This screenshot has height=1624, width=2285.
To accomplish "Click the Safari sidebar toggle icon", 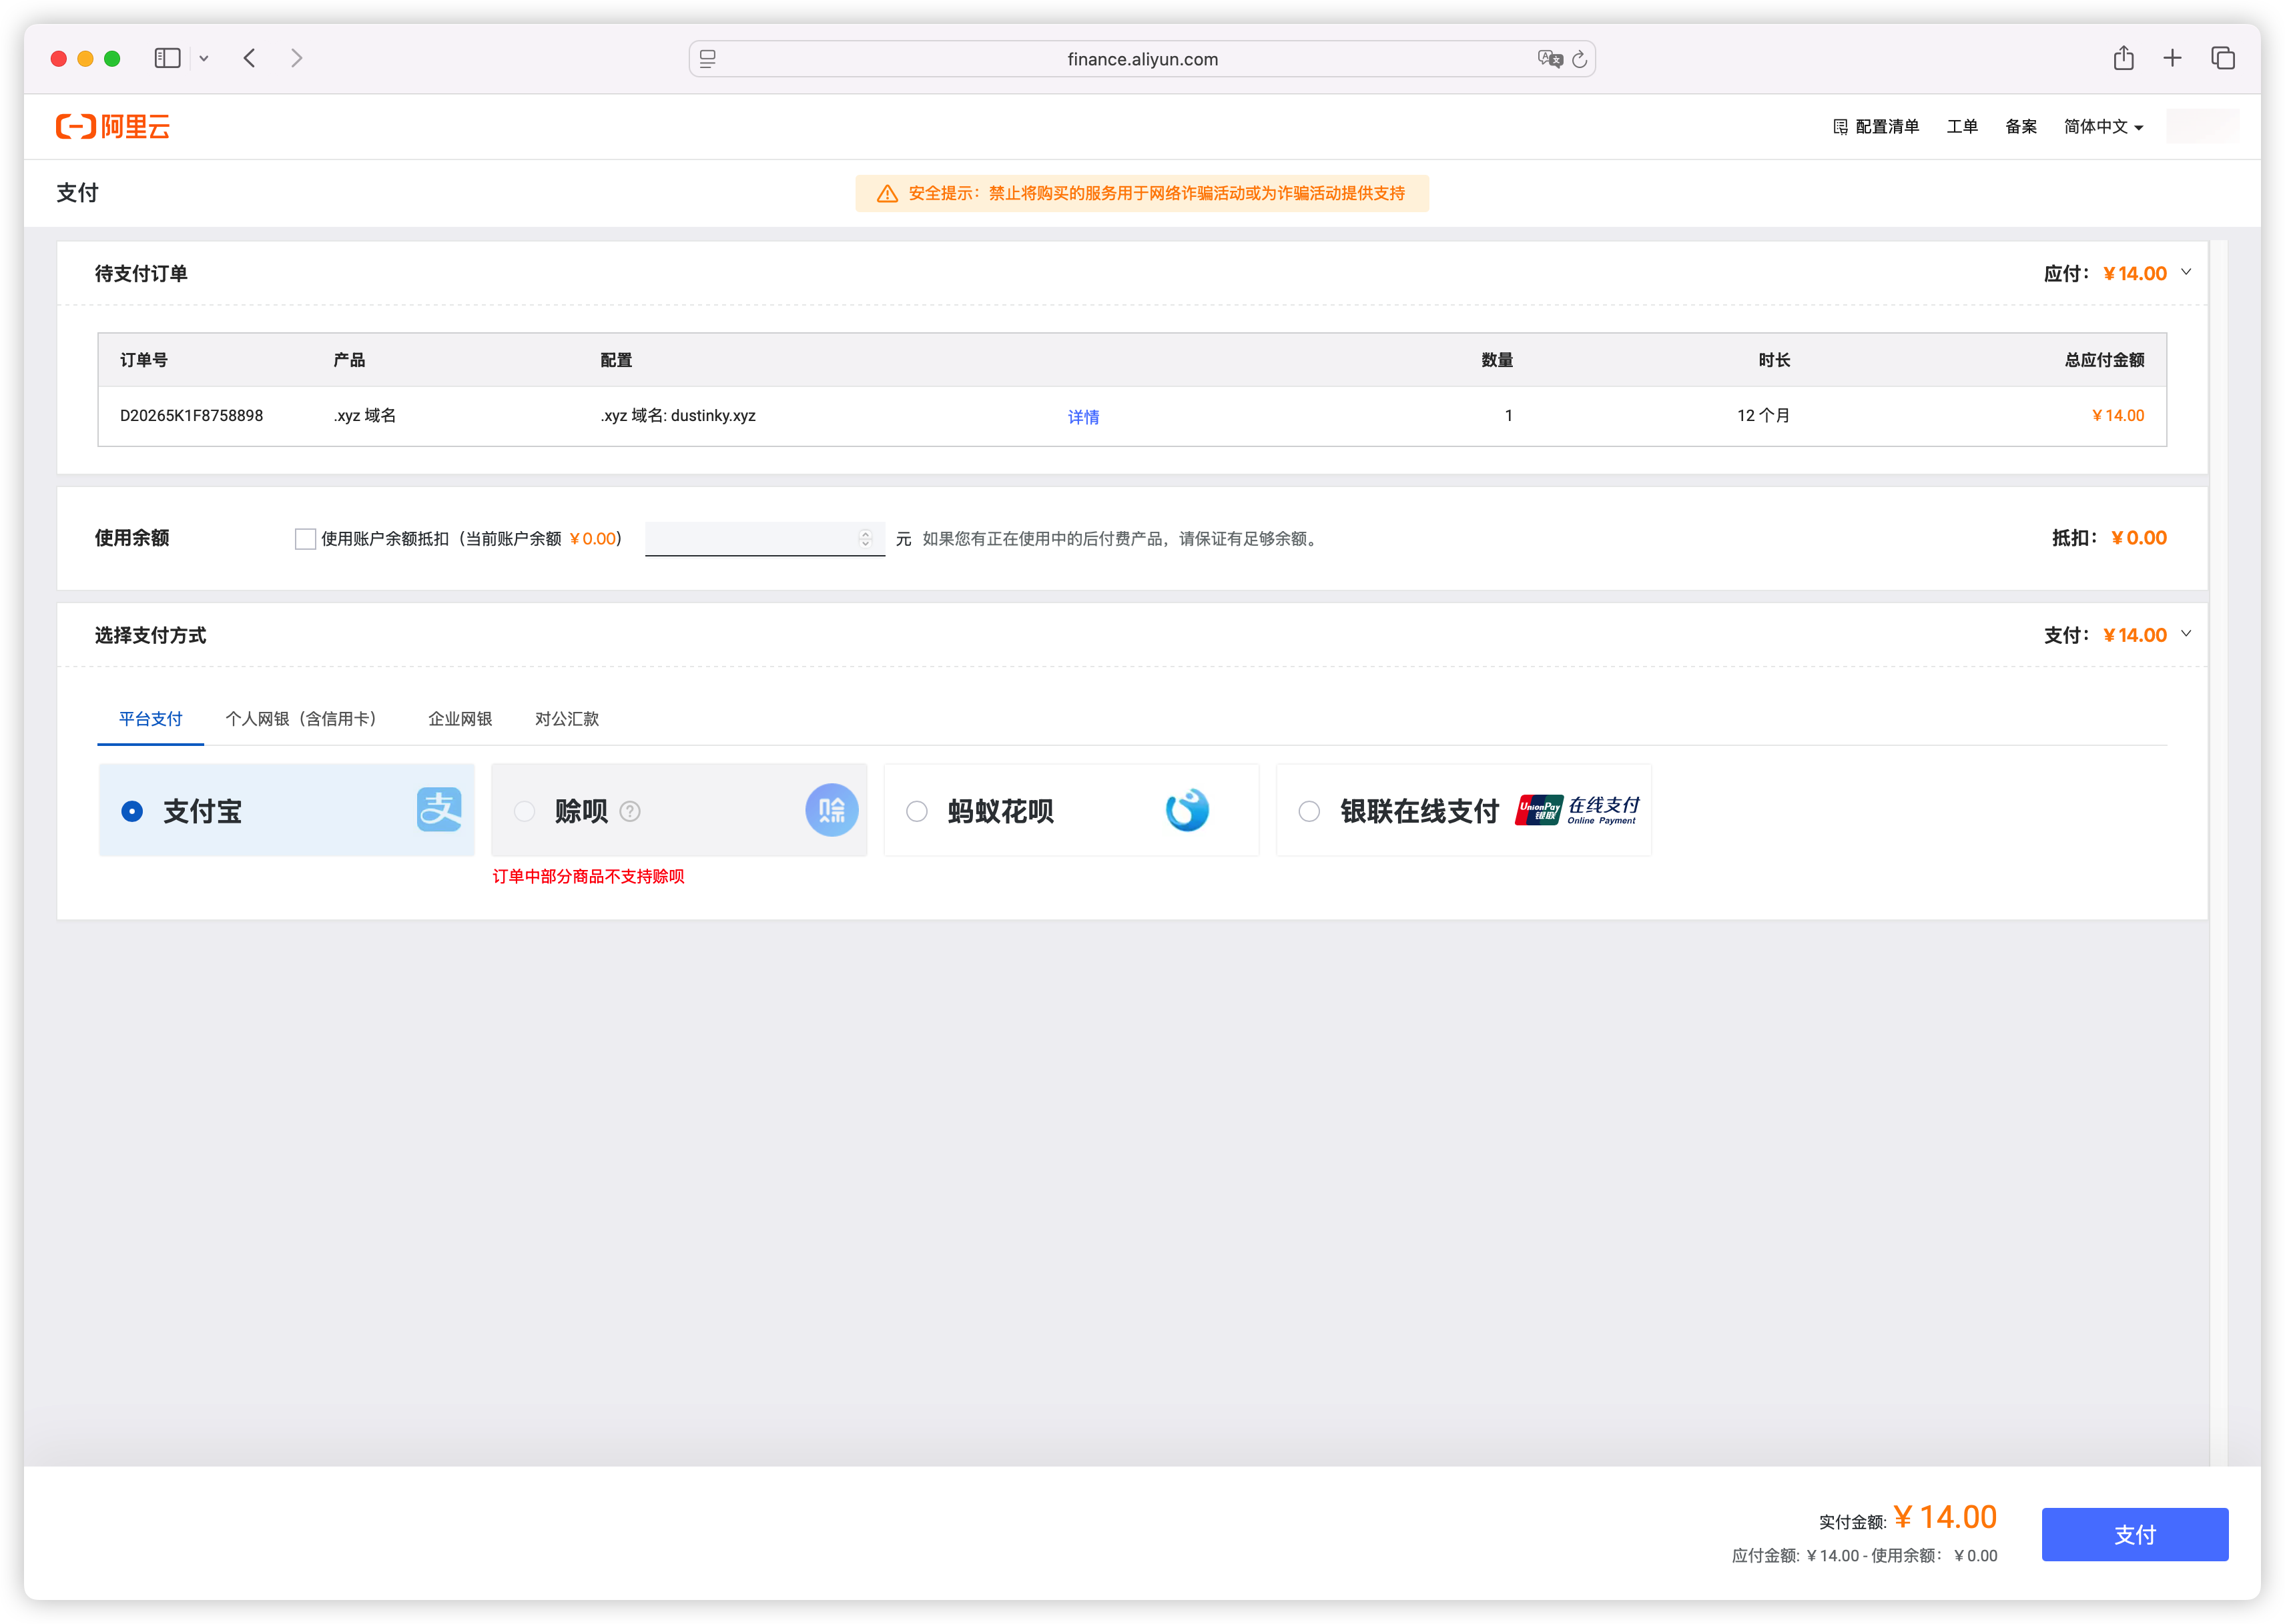I will (x=167, y=58).
